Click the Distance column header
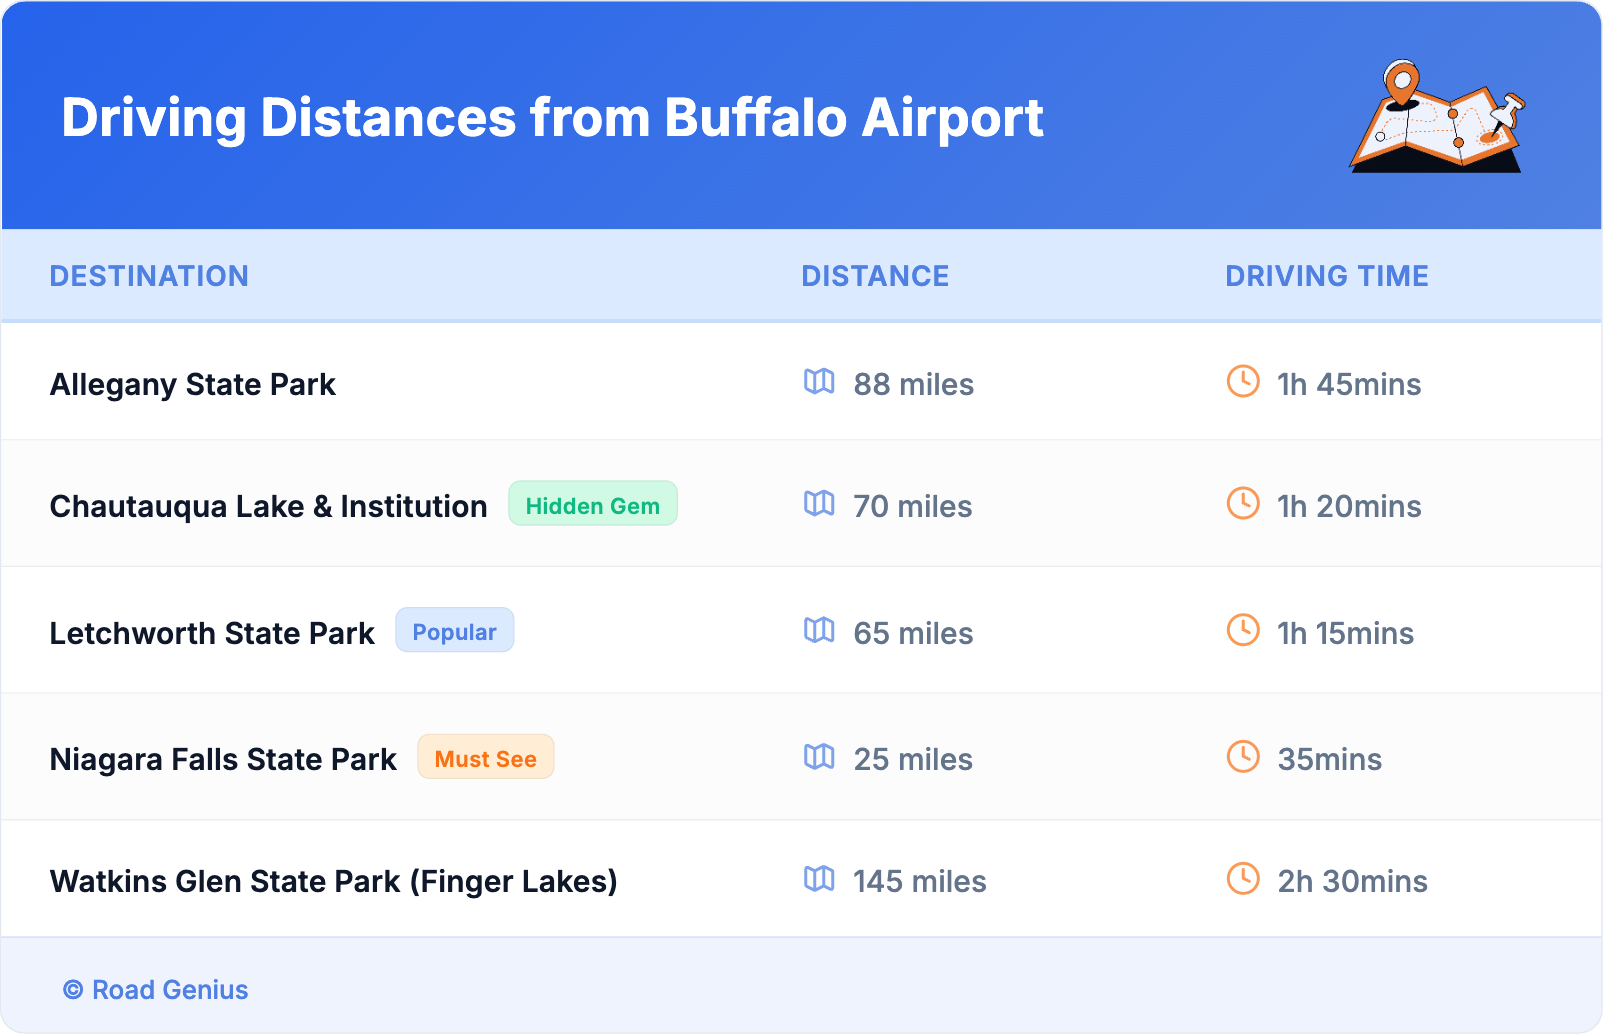1604x1034 pixels. tap(875, 276)
